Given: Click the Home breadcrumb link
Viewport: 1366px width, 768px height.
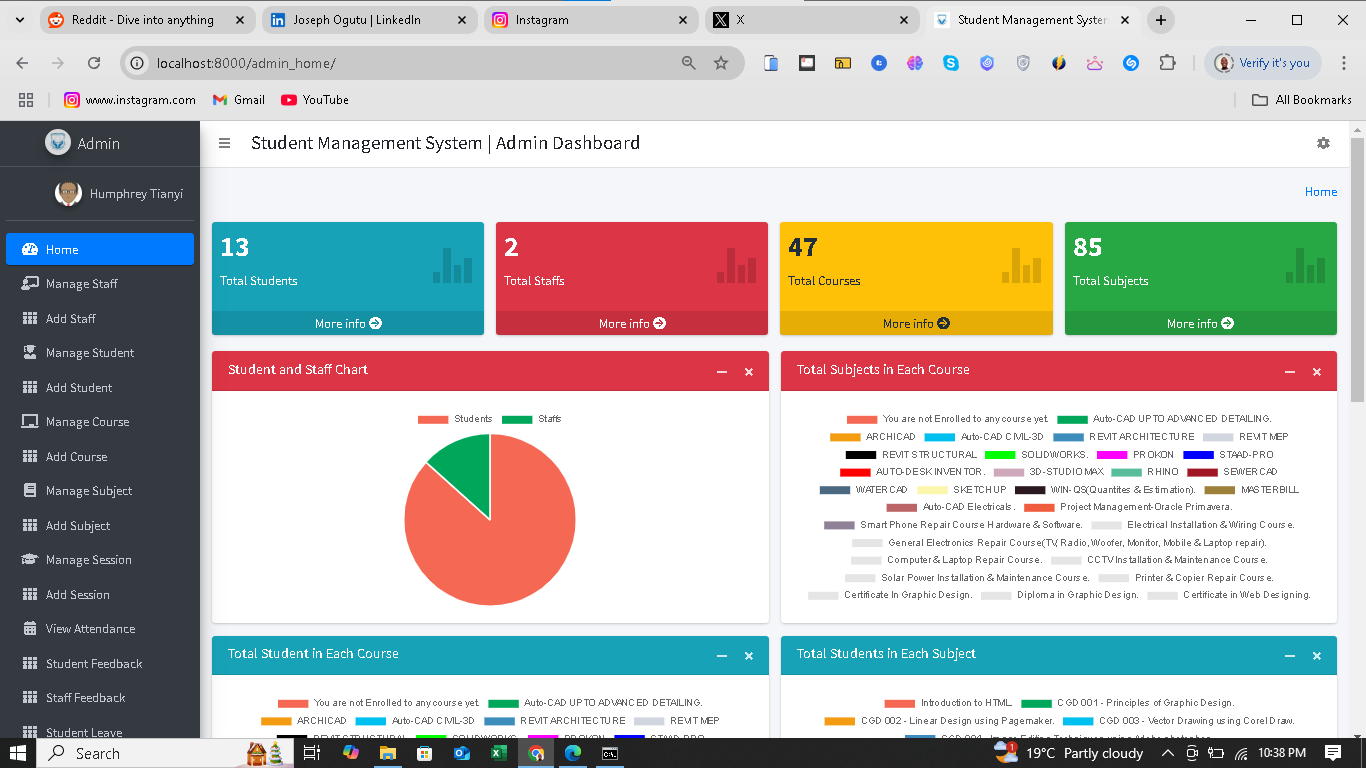Looking at the screenshot, I should pos(1321,191).
